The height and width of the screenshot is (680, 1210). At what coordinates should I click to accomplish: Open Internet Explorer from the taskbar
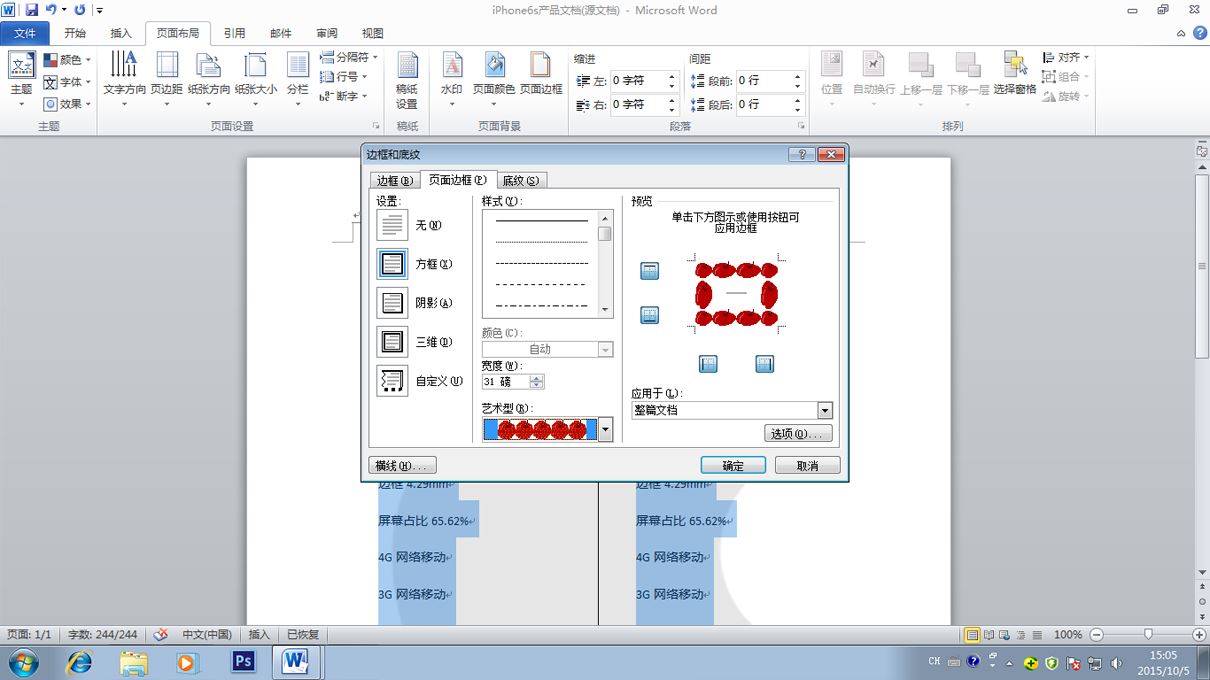79,662
